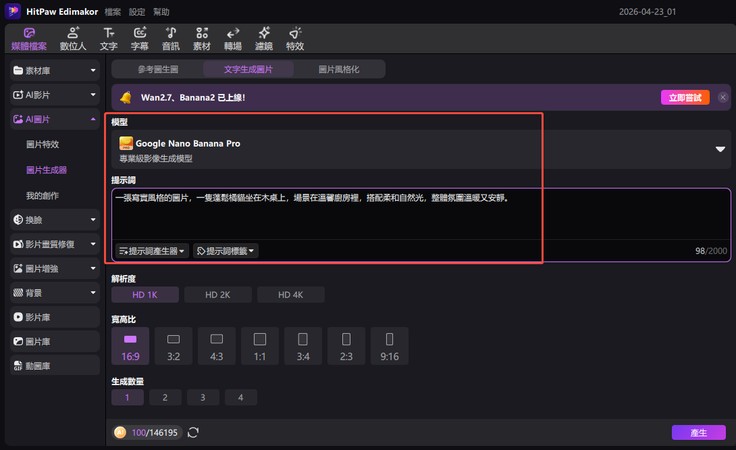Select HD 4K resolution
Image resolution: width=736 pixels, height=450 pixels.
291,295
